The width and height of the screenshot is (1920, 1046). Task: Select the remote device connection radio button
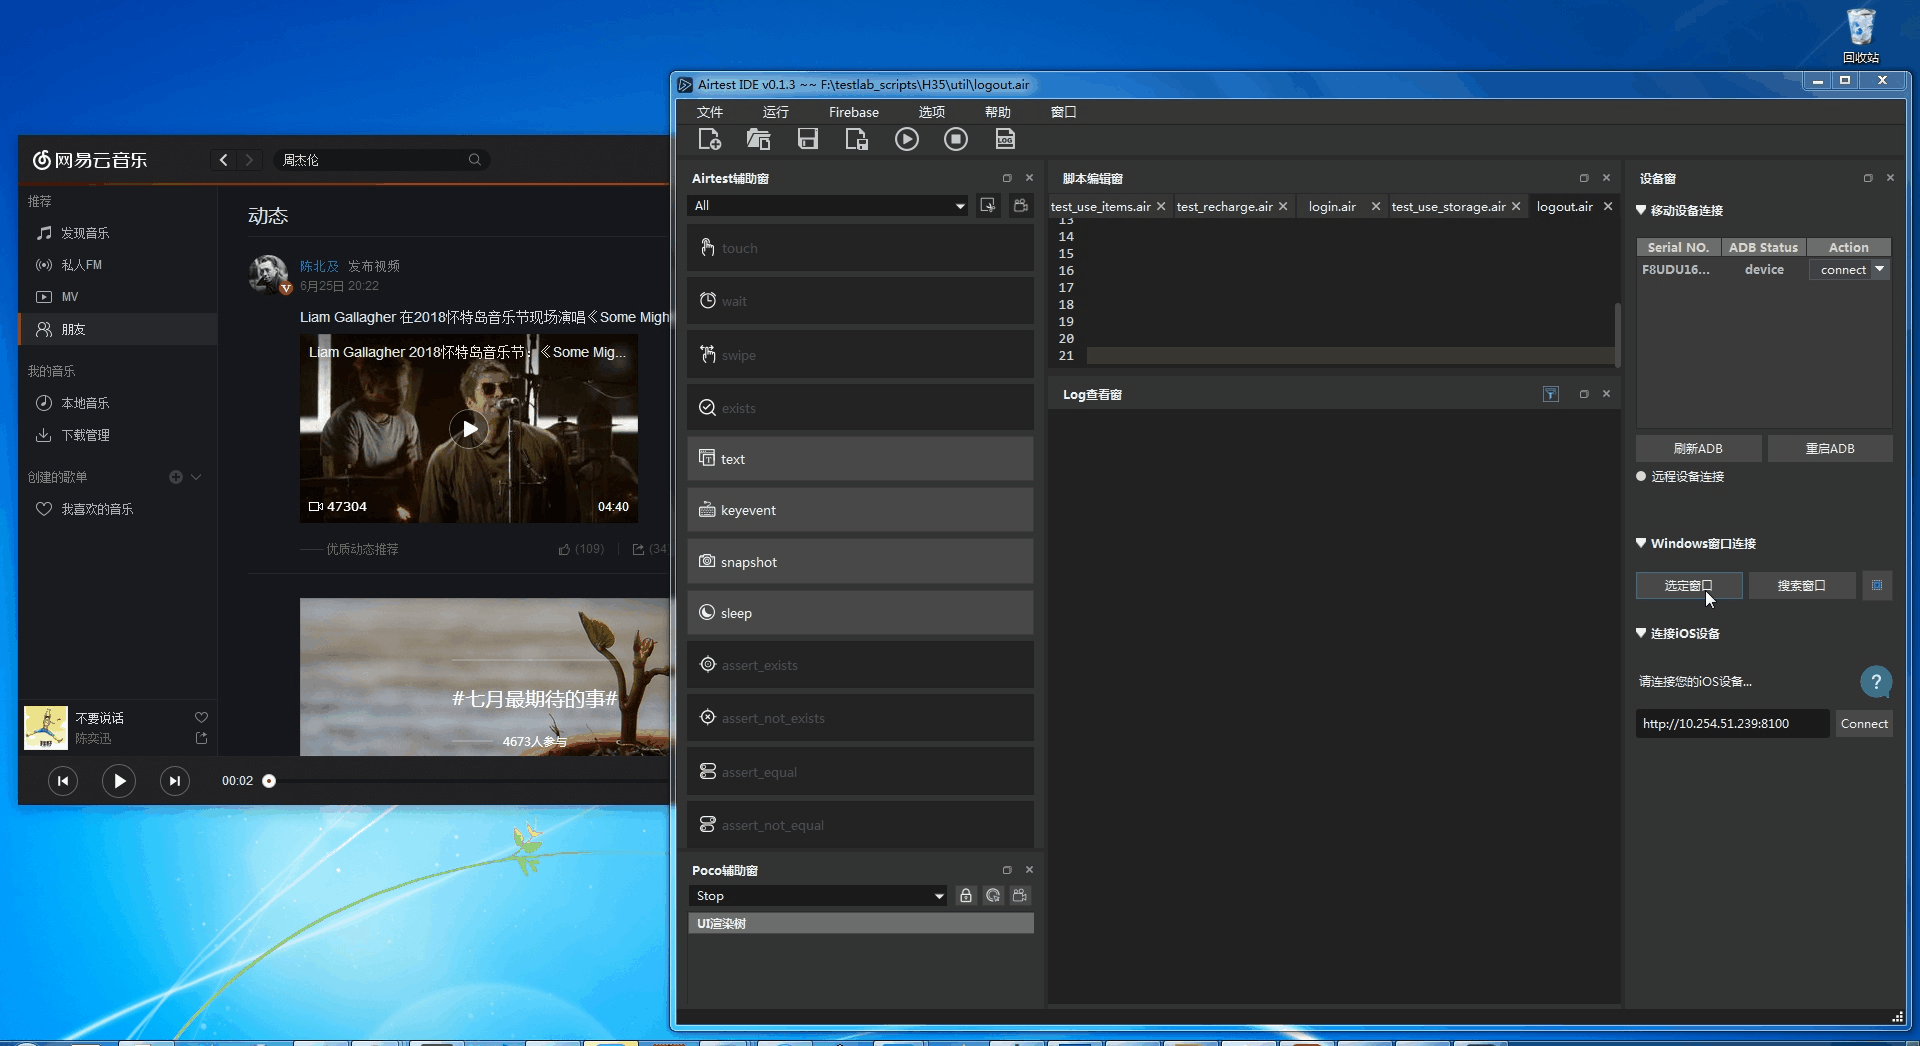tap(1641, 477)
